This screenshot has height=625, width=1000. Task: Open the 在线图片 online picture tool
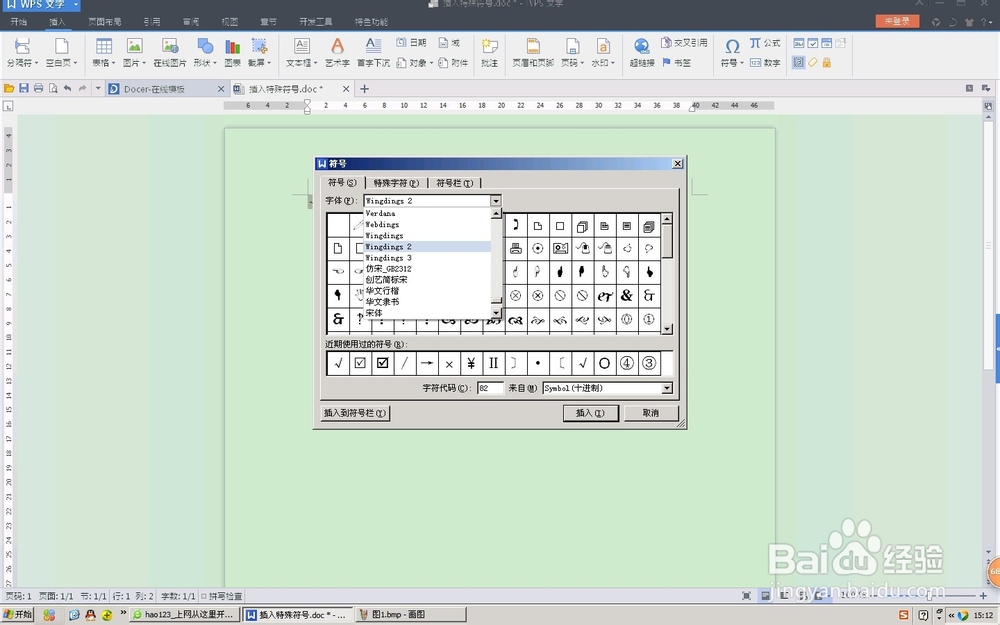point(170,52)
